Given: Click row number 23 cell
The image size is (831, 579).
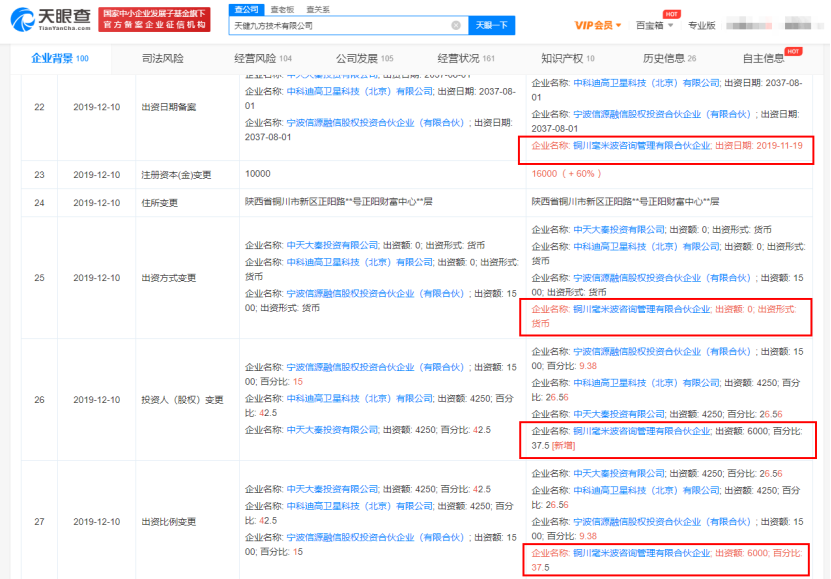Looking at the screenshot, I should (39, 175).
